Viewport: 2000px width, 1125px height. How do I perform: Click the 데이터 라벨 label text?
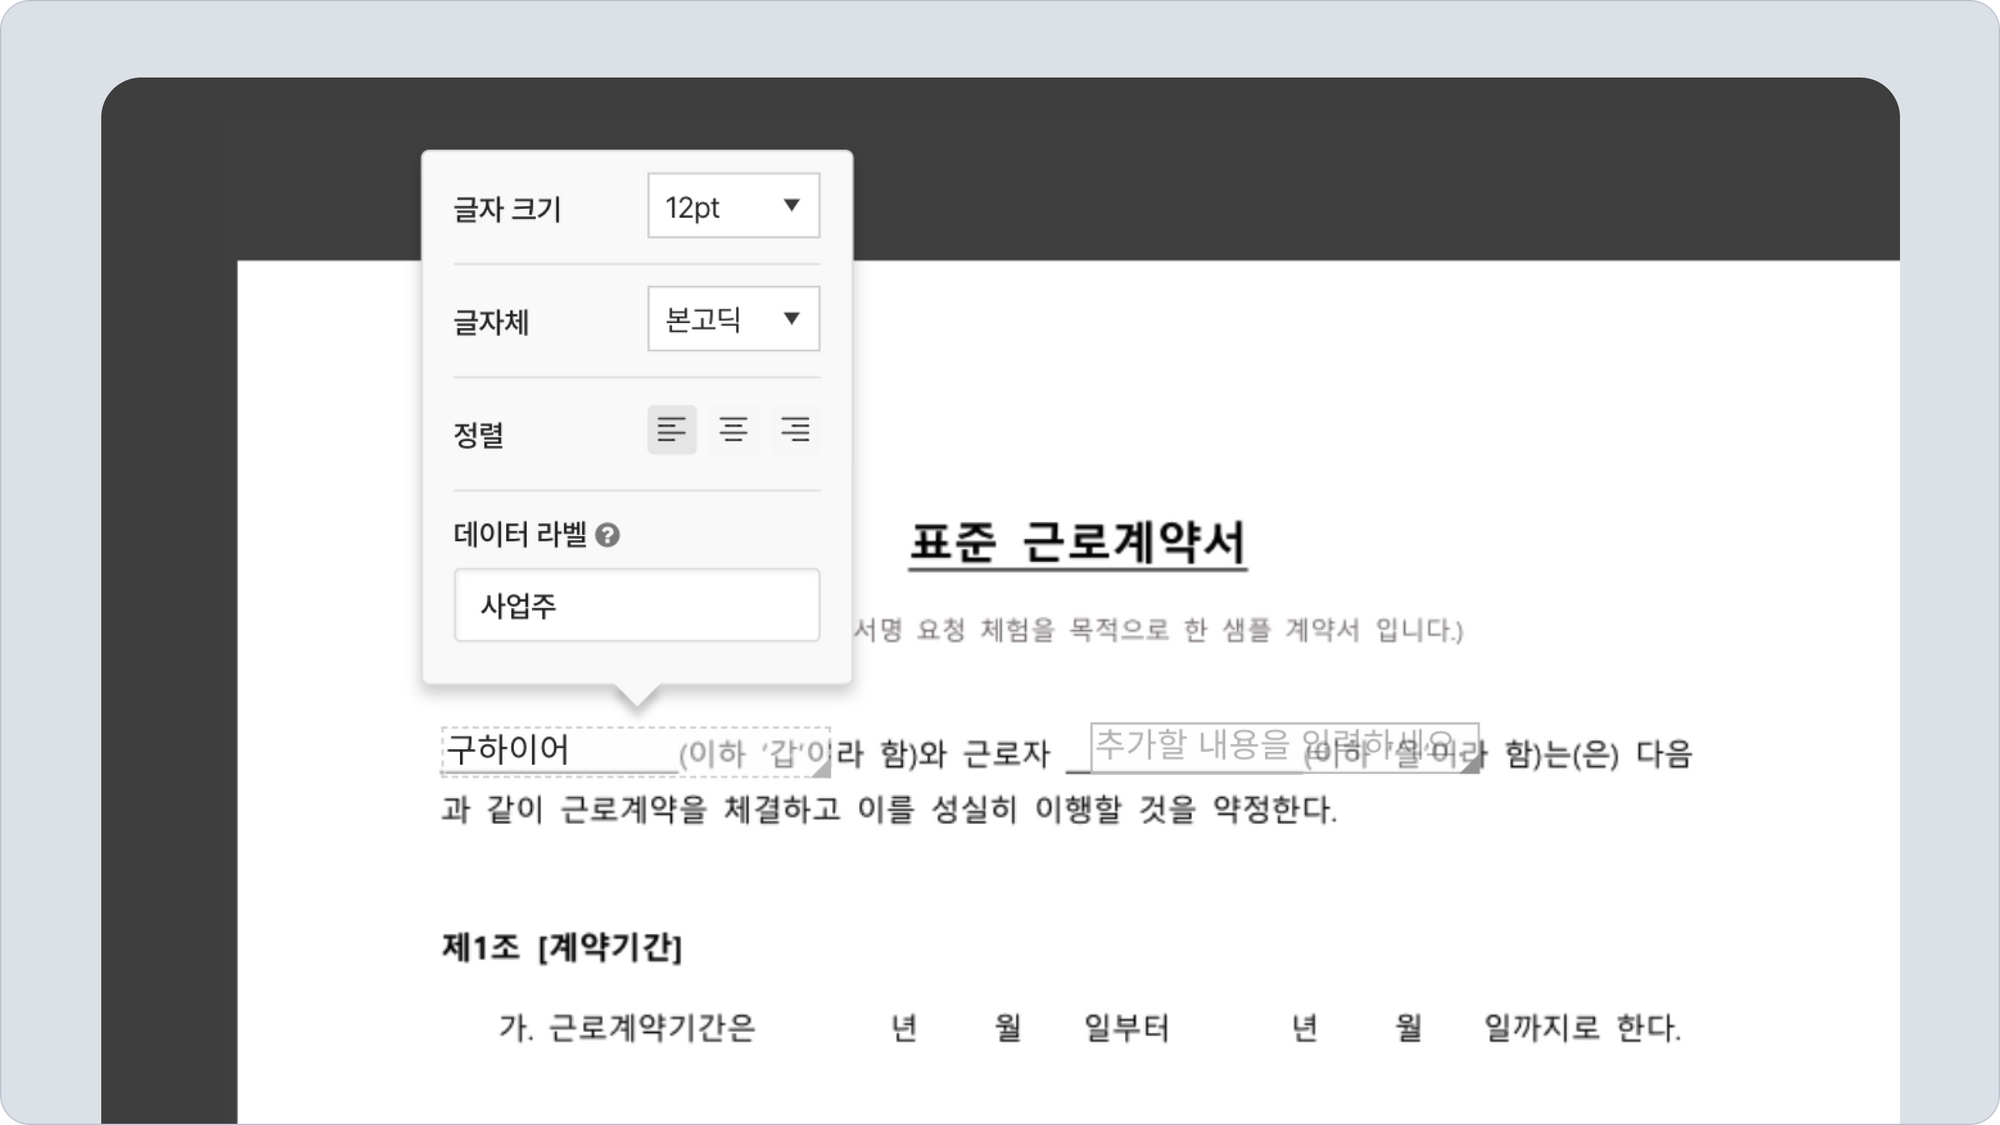coord(520,535)
